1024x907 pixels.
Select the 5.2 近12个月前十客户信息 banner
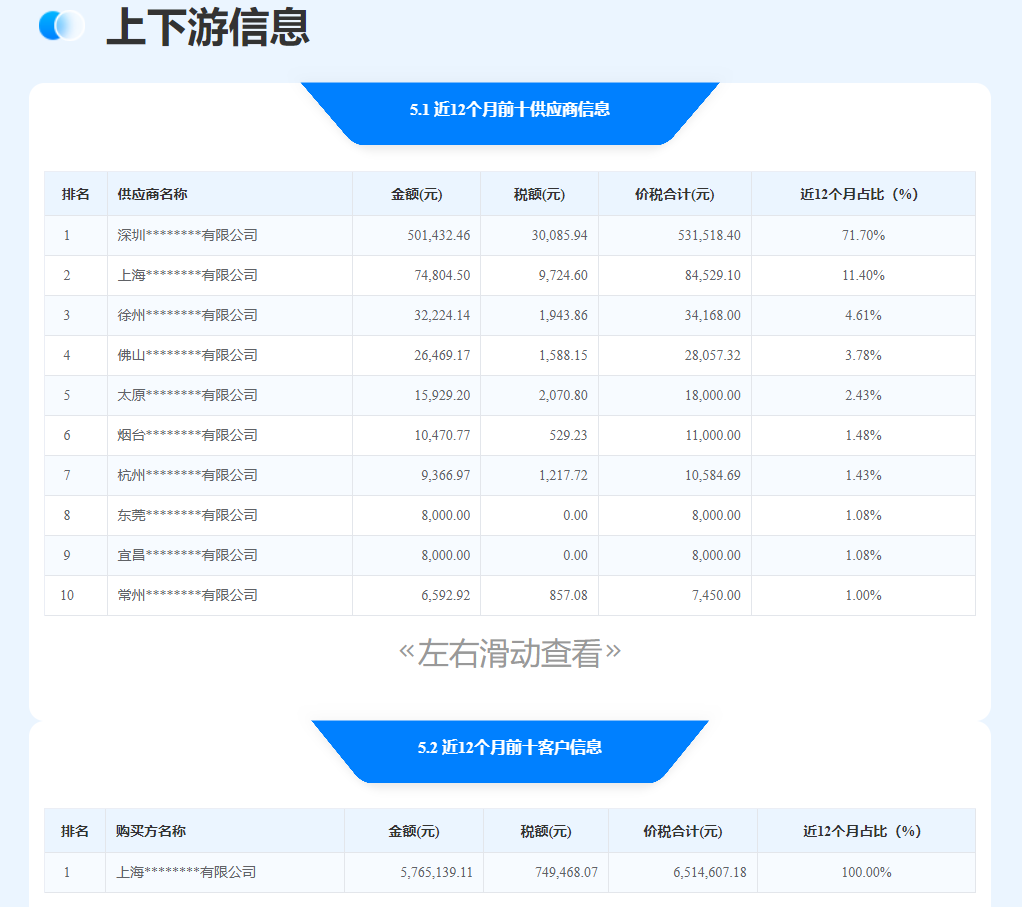click(x=511, y=751)
